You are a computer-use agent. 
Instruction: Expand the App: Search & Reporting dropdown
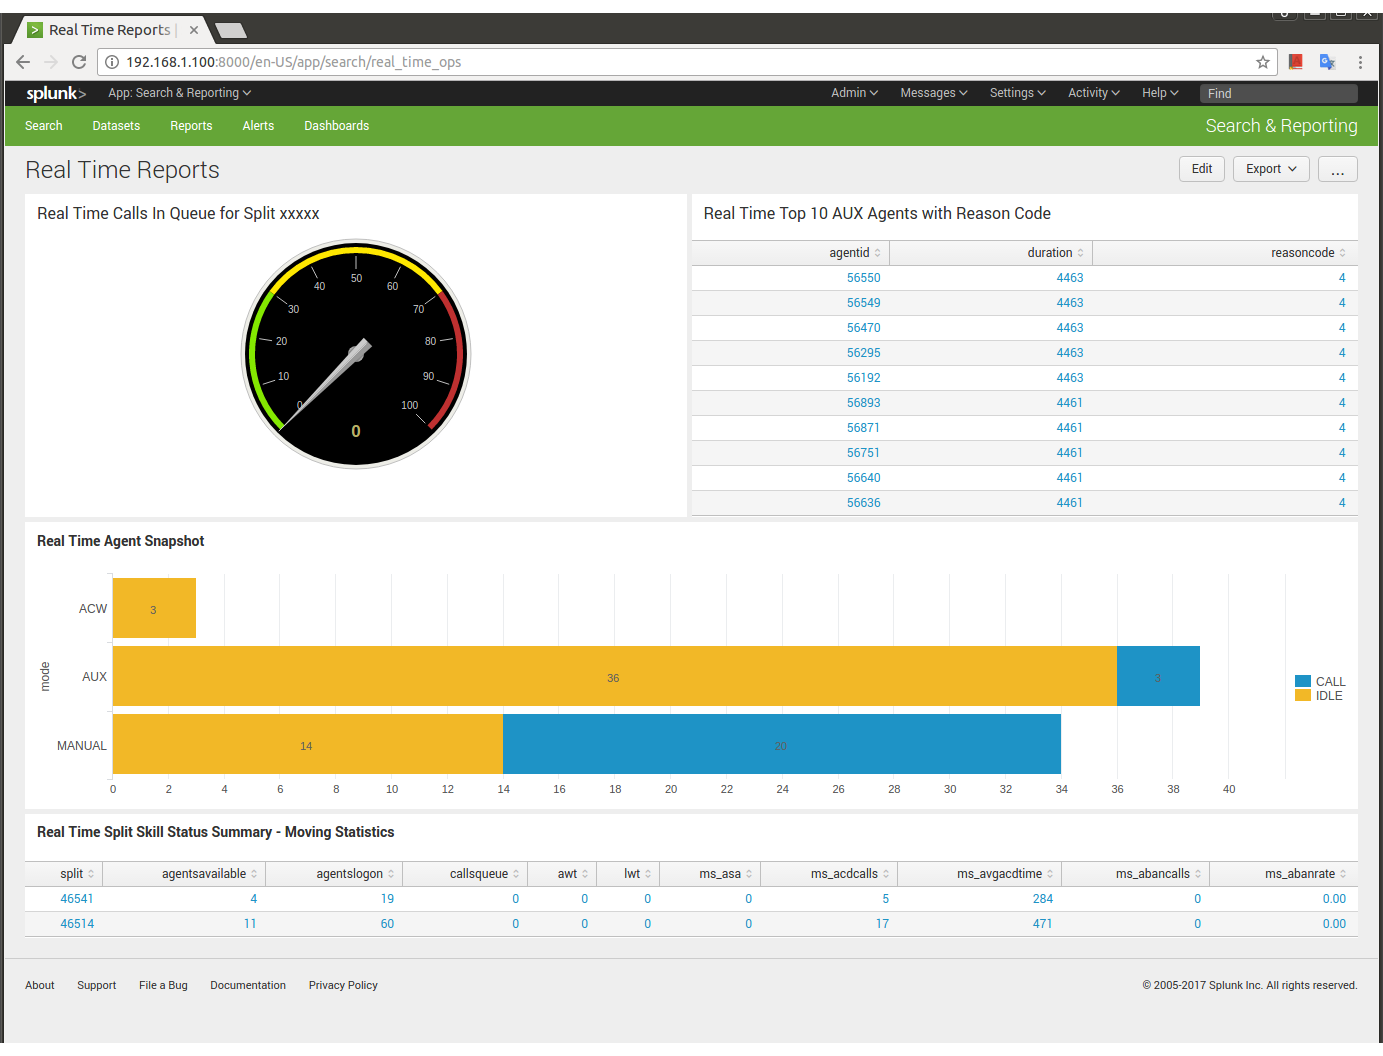(x=179, y=93)
